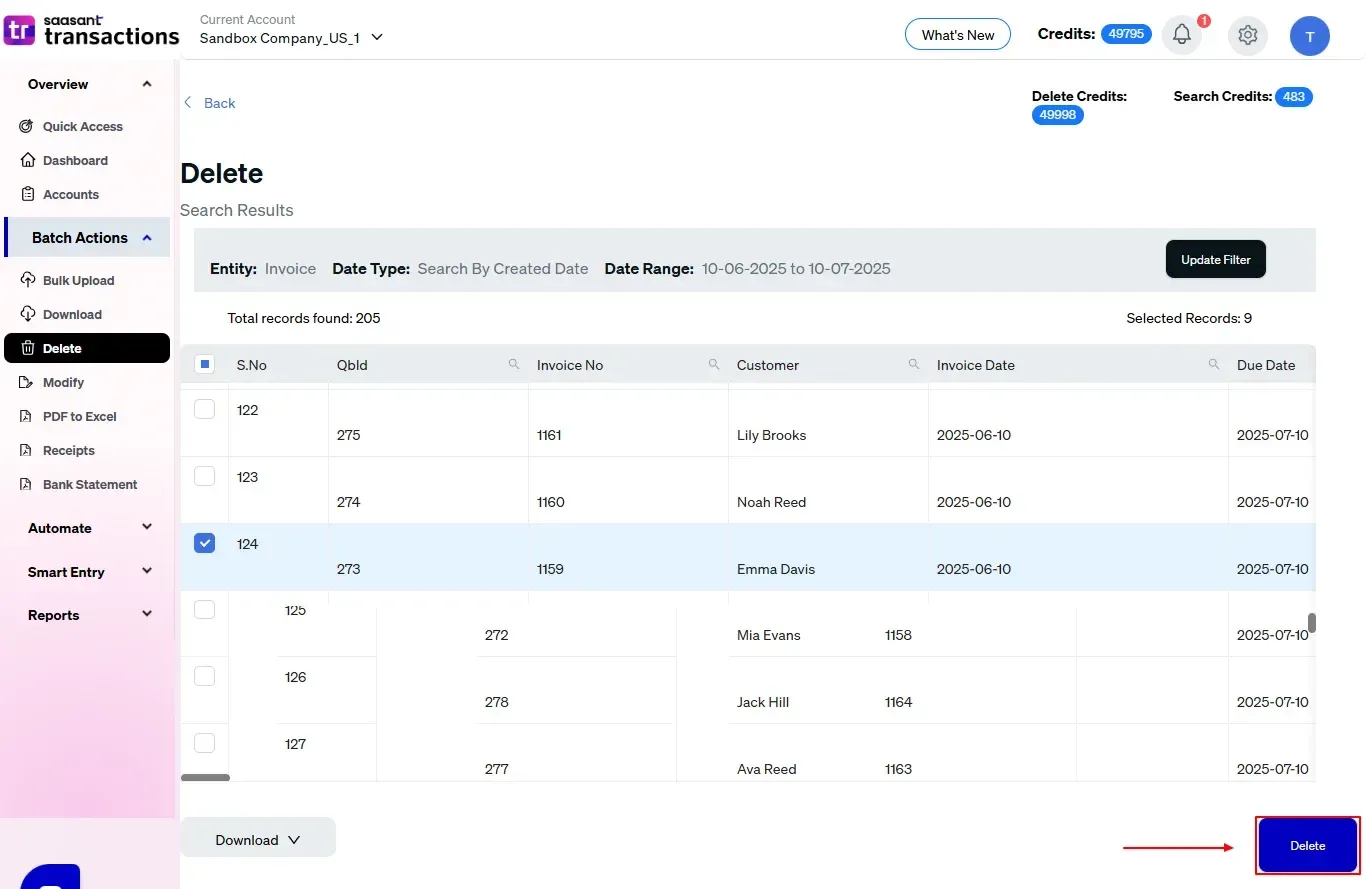Click invoice number 1161 cell

549,435
